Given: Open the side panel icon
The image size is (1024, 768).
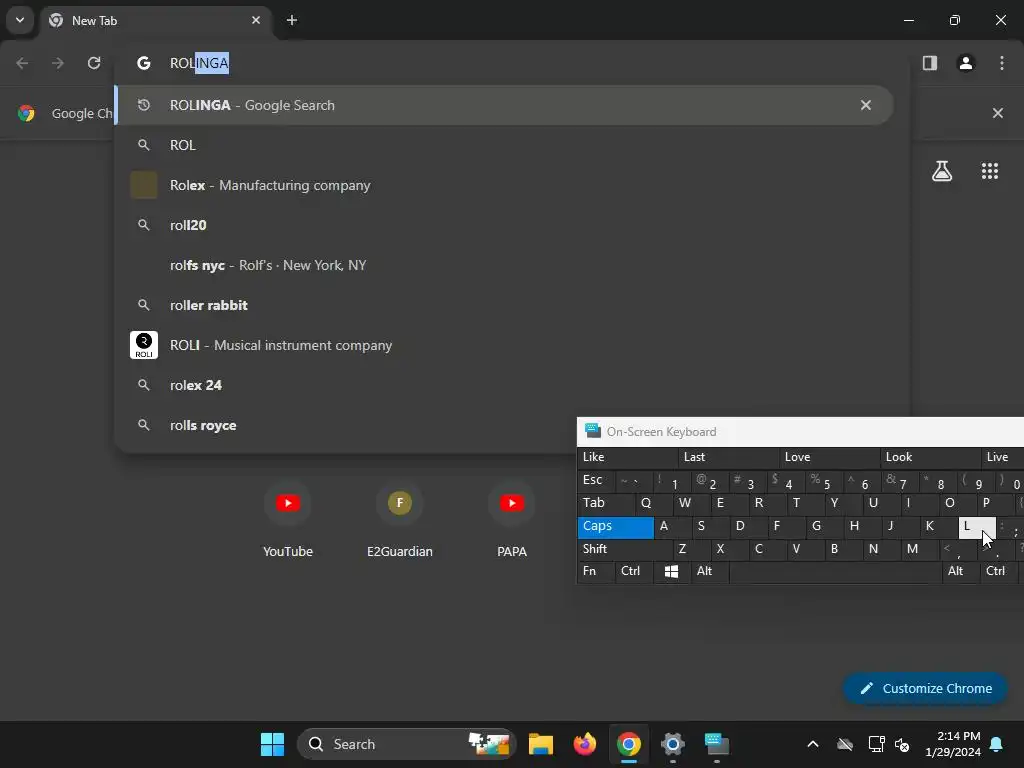Looking at the screenshot, I should pyautogui.click(x=930, y=63).
